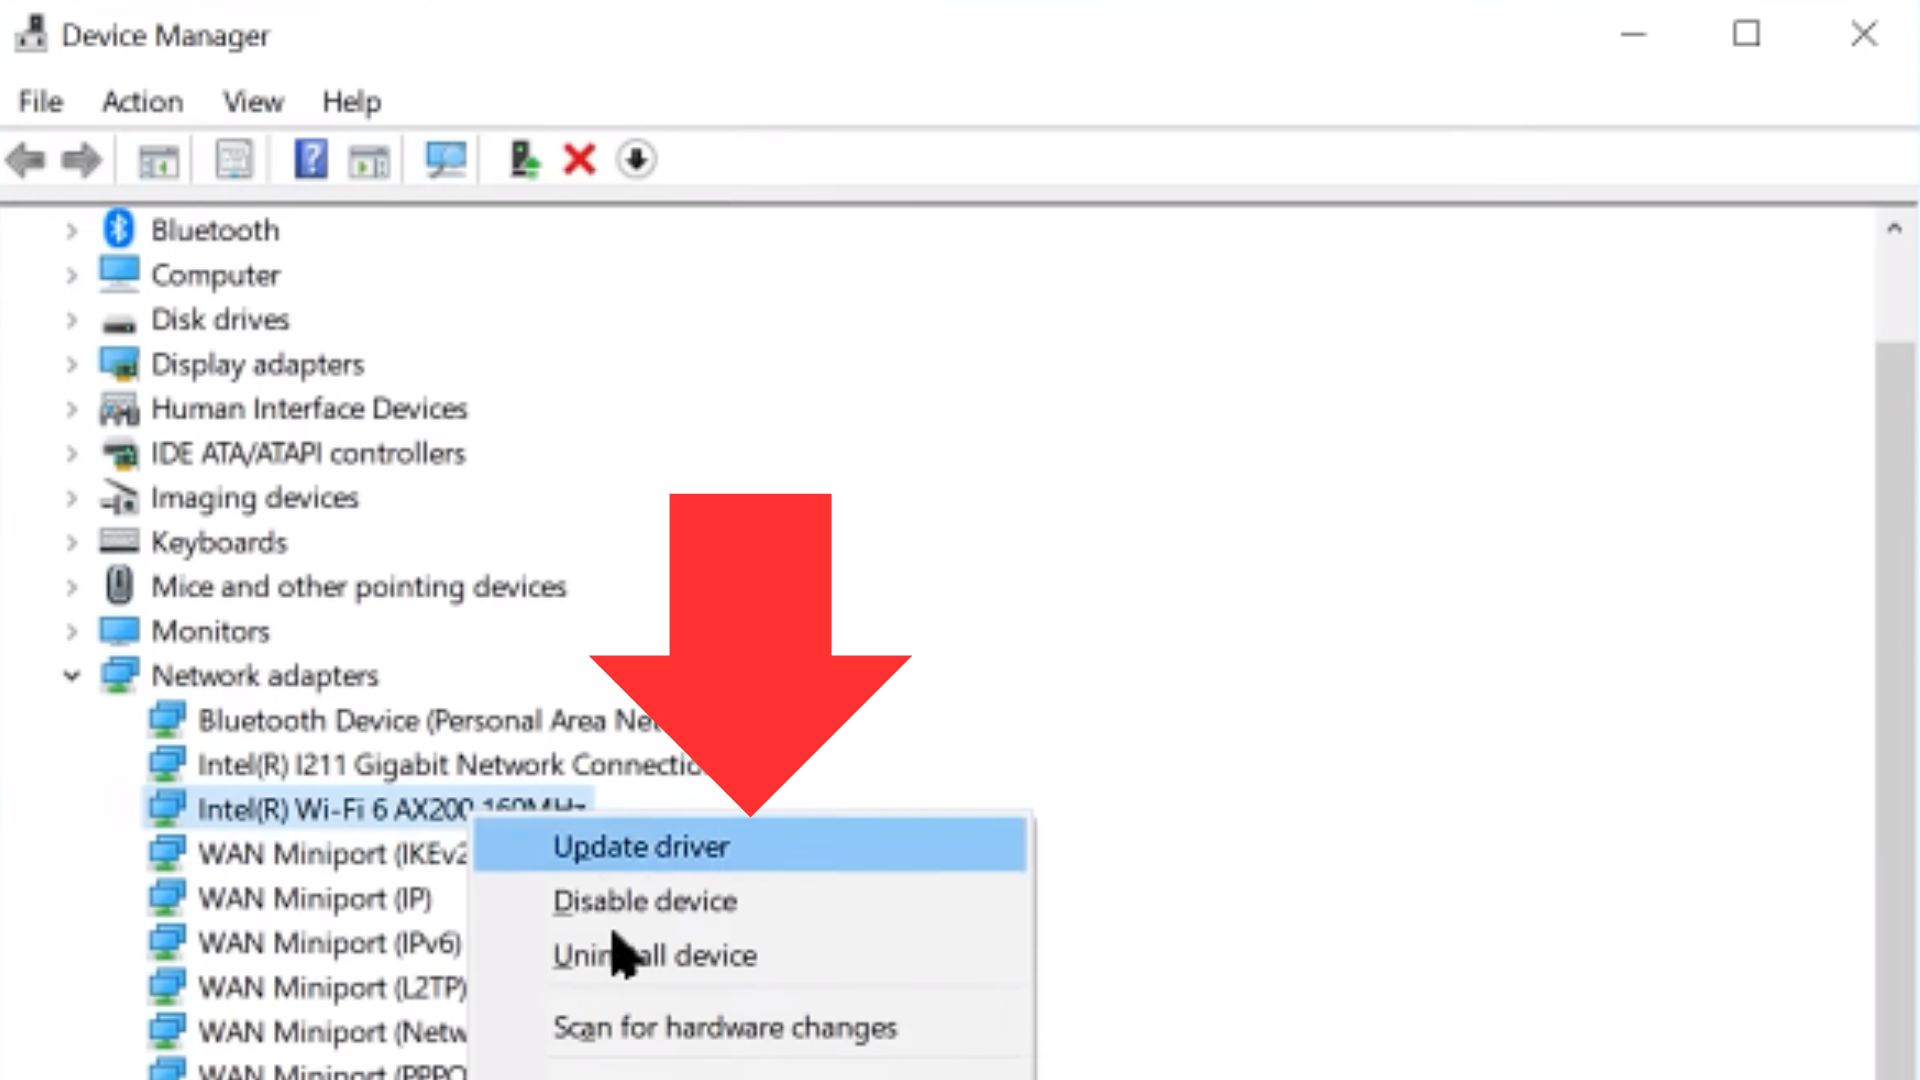Image resolution: width=1920 pixels, height=1080 pixels.
Task: Expand the Human Interface Devices node
Action: point(71,409)
